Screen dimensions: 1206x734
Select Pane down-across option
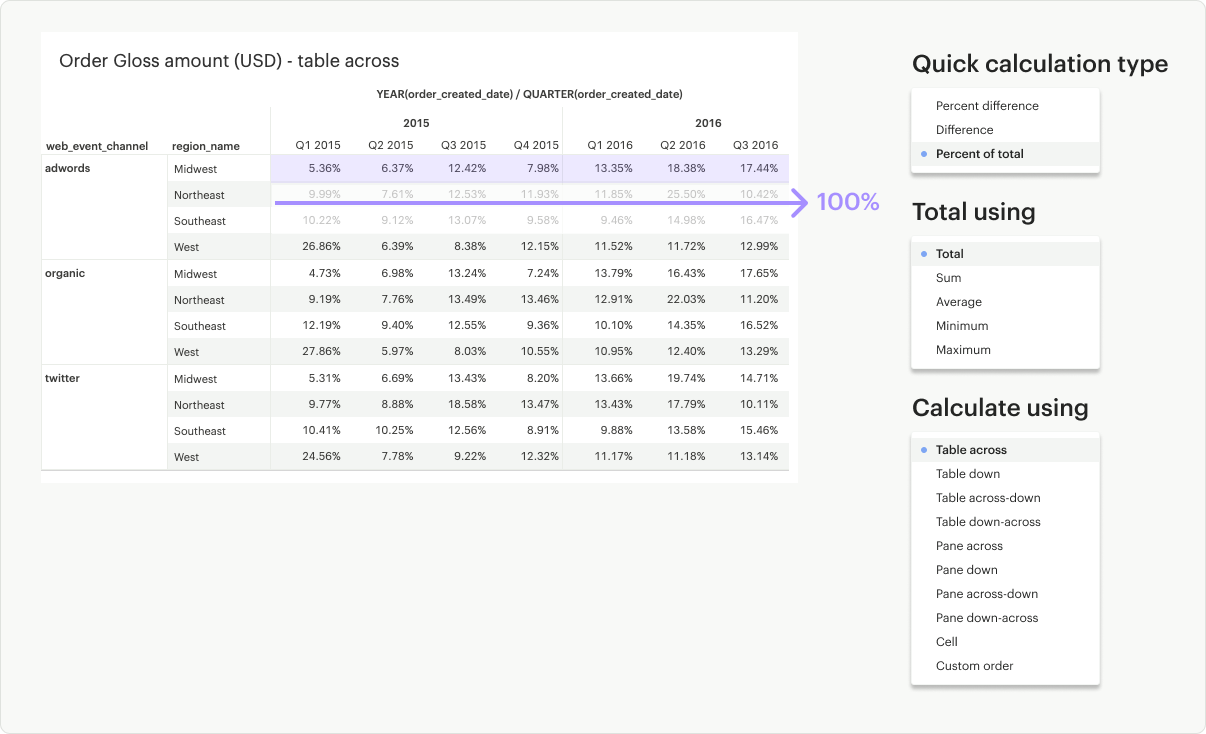click(x=986, y=618)
